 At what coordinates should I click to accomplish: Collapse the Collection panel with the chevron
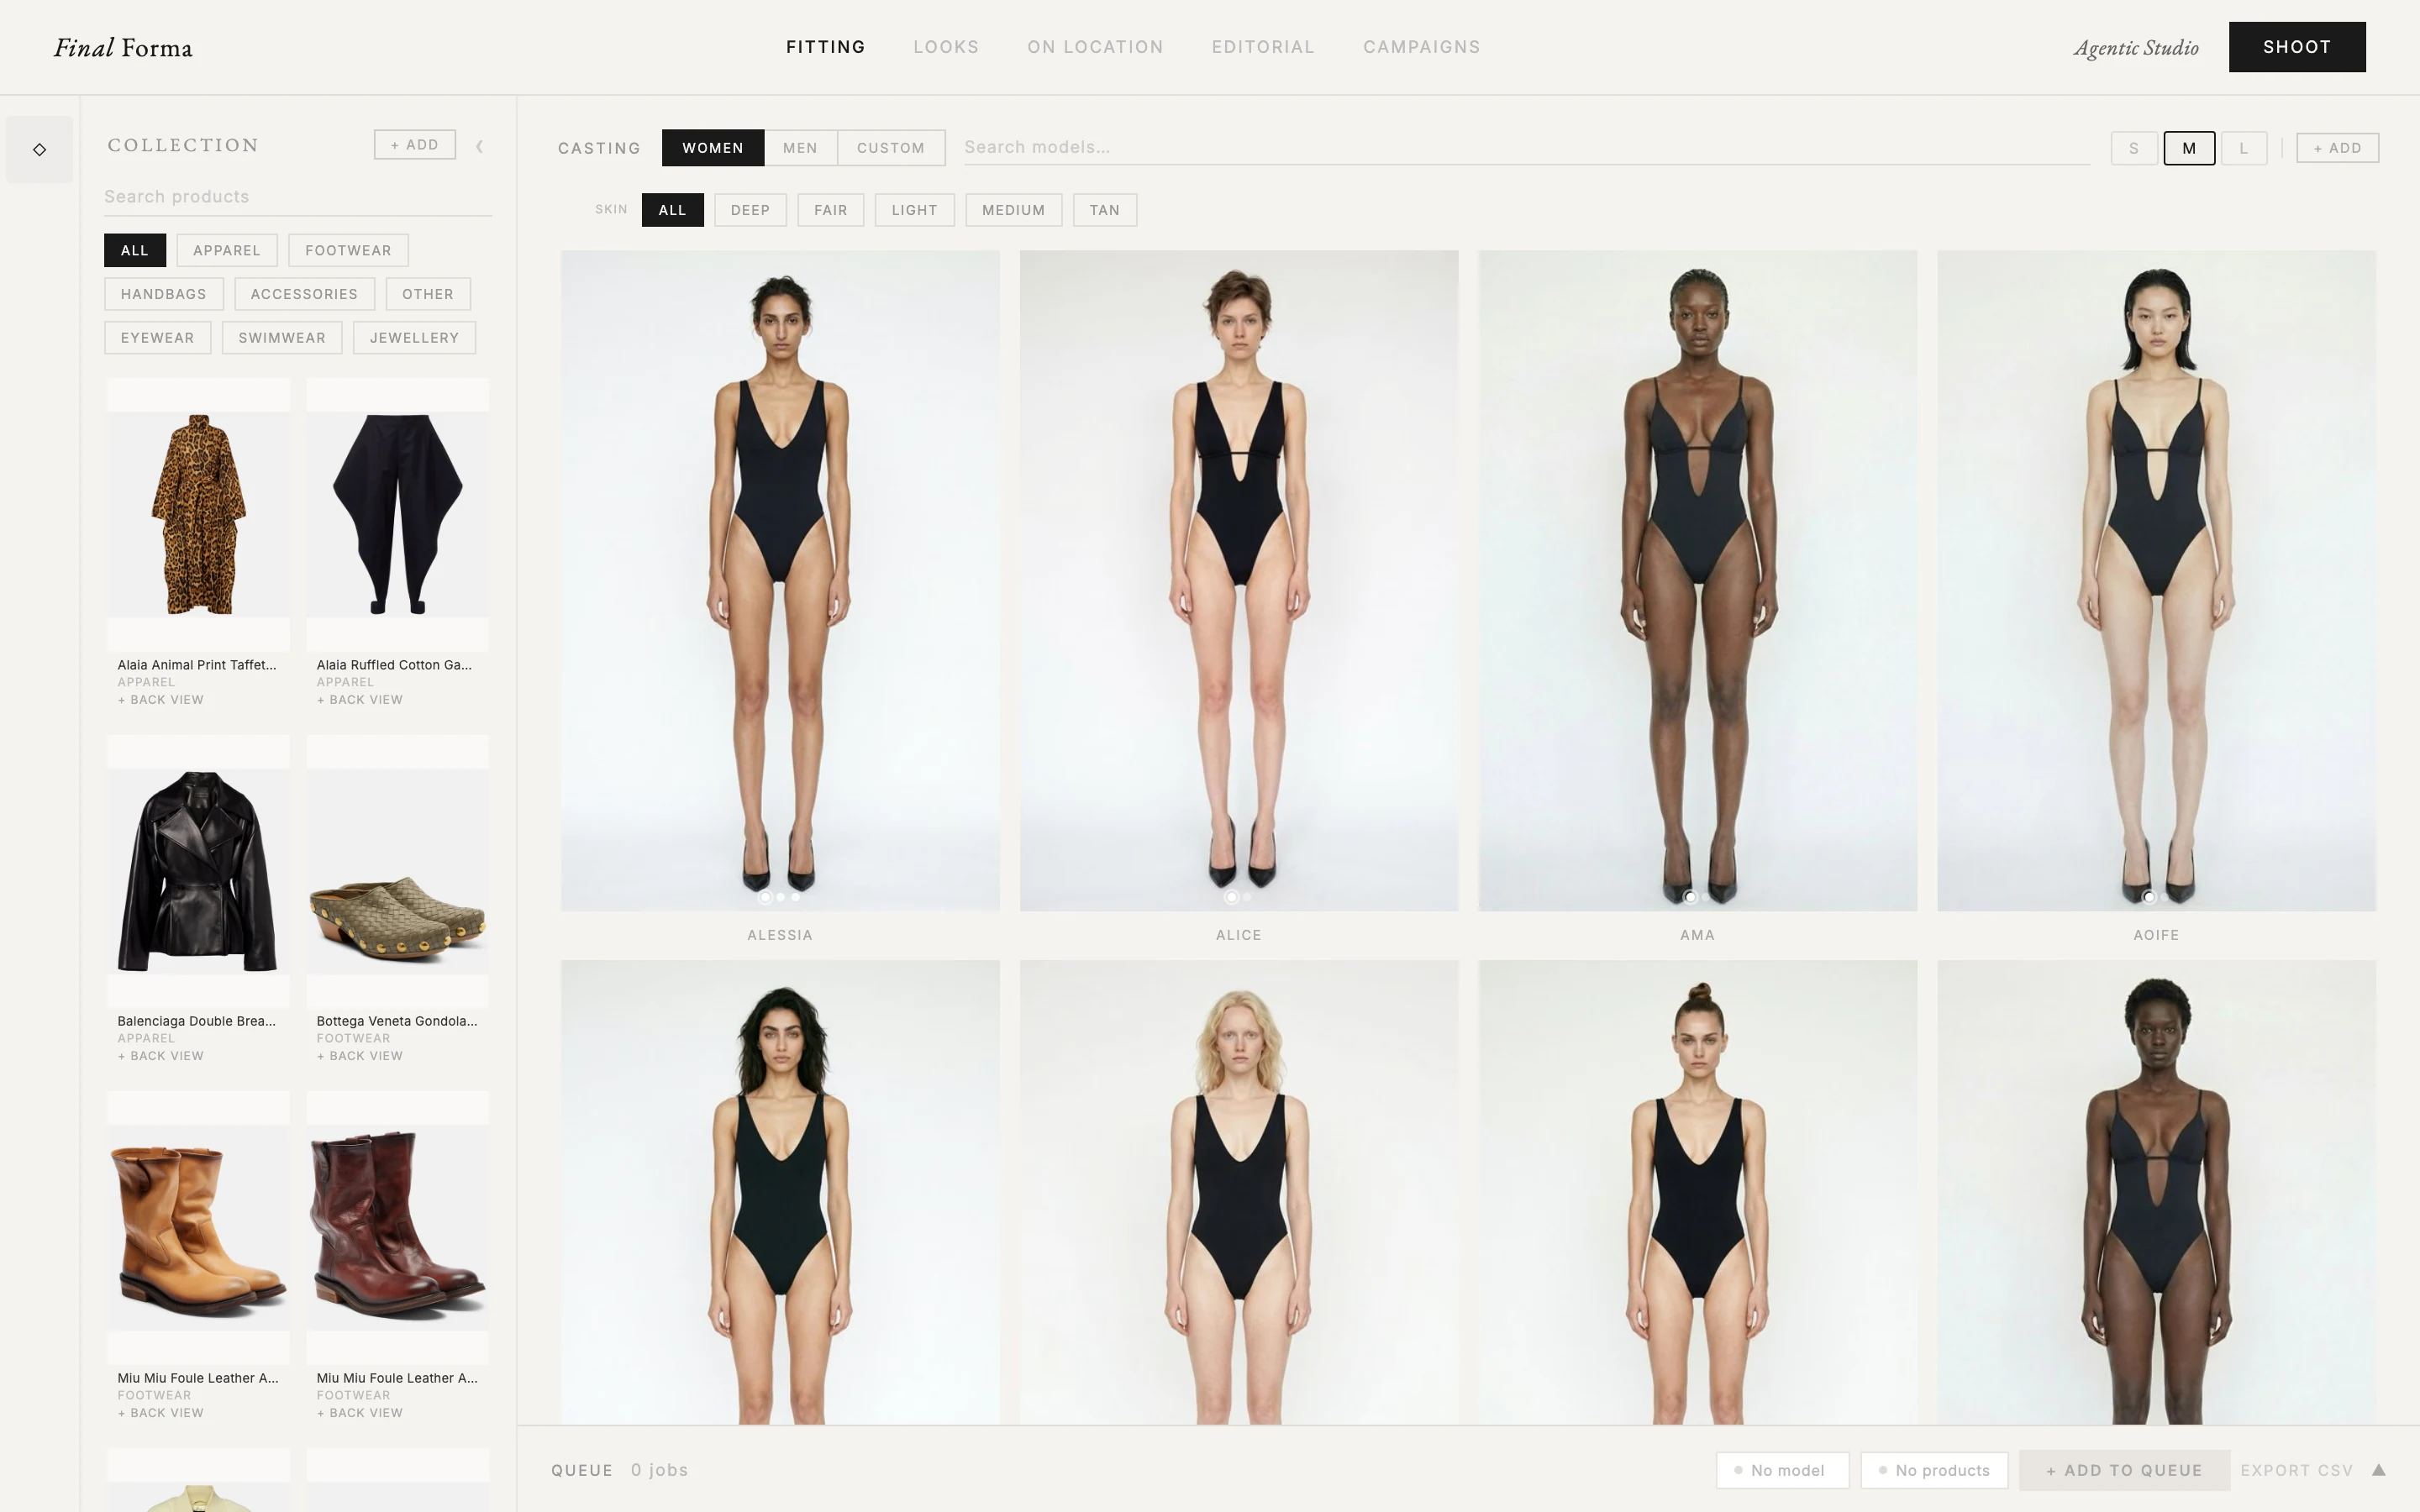point(480,146)
